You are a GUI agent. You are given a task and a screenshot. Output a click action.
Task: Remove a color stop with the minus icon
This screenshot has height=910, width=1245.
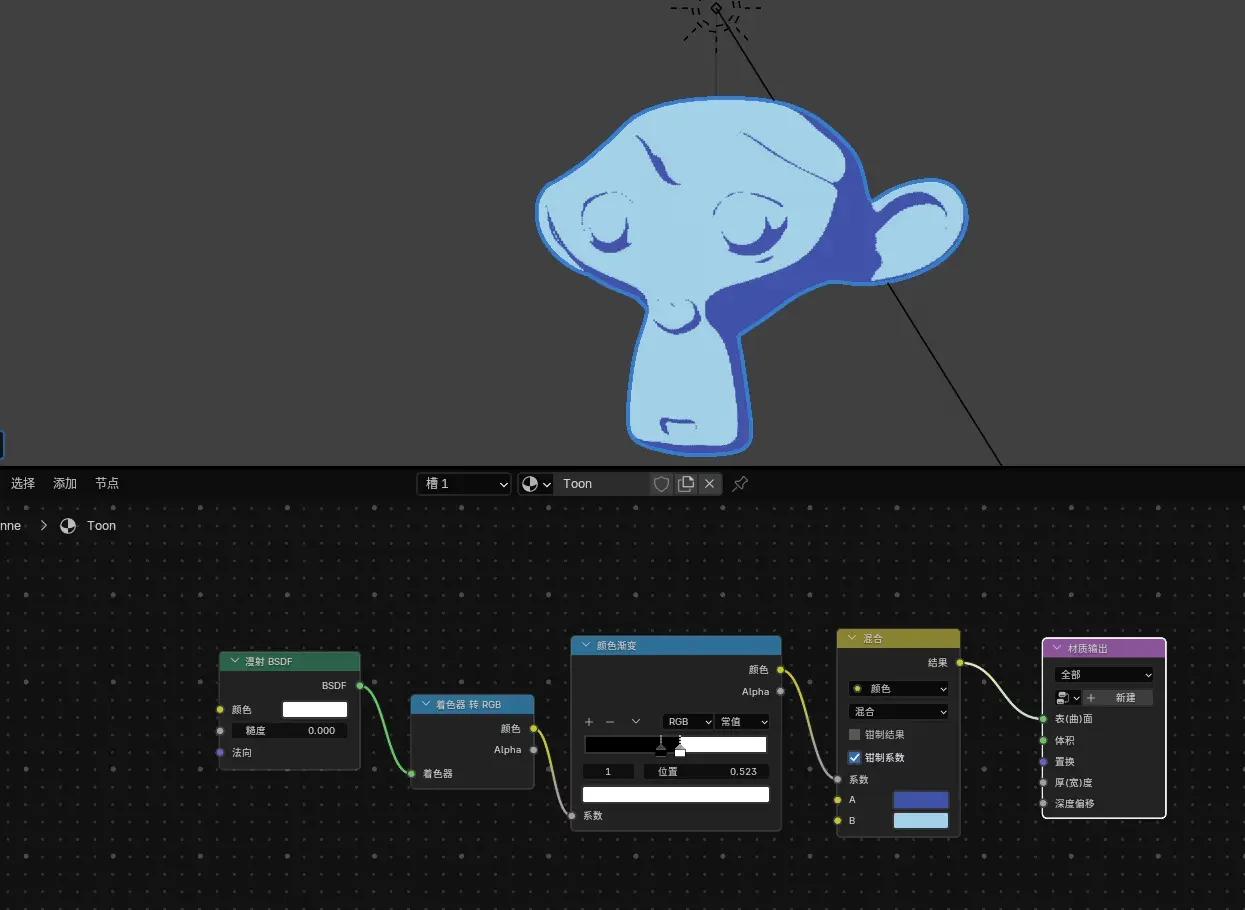(610, 722)
